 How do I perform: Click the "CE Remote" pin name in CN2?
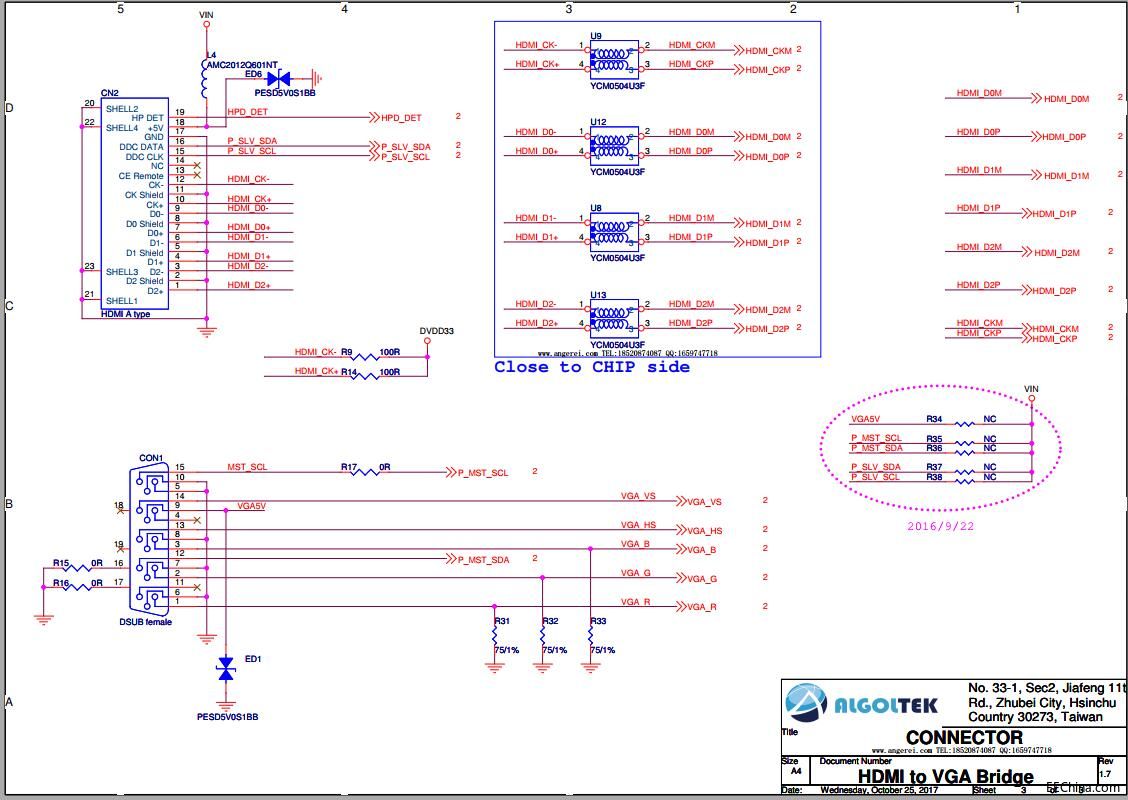tap(141, 176)
